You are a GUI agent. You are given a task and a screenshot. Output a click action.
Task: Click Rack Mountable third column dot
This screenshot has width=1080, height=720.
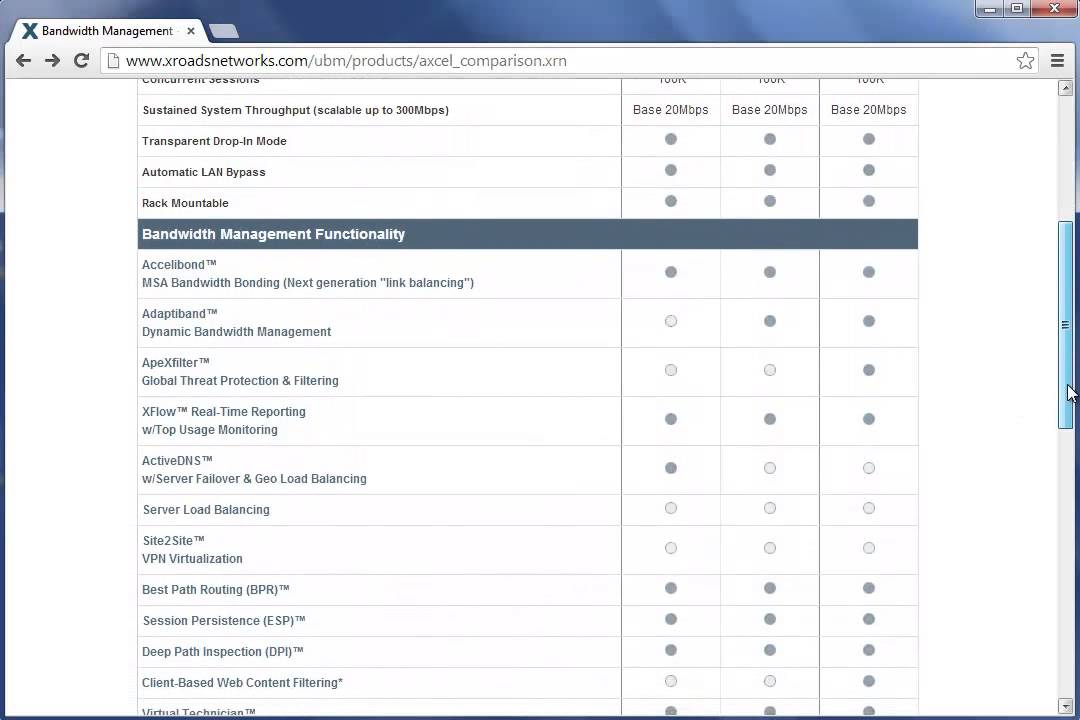point(869,201)
